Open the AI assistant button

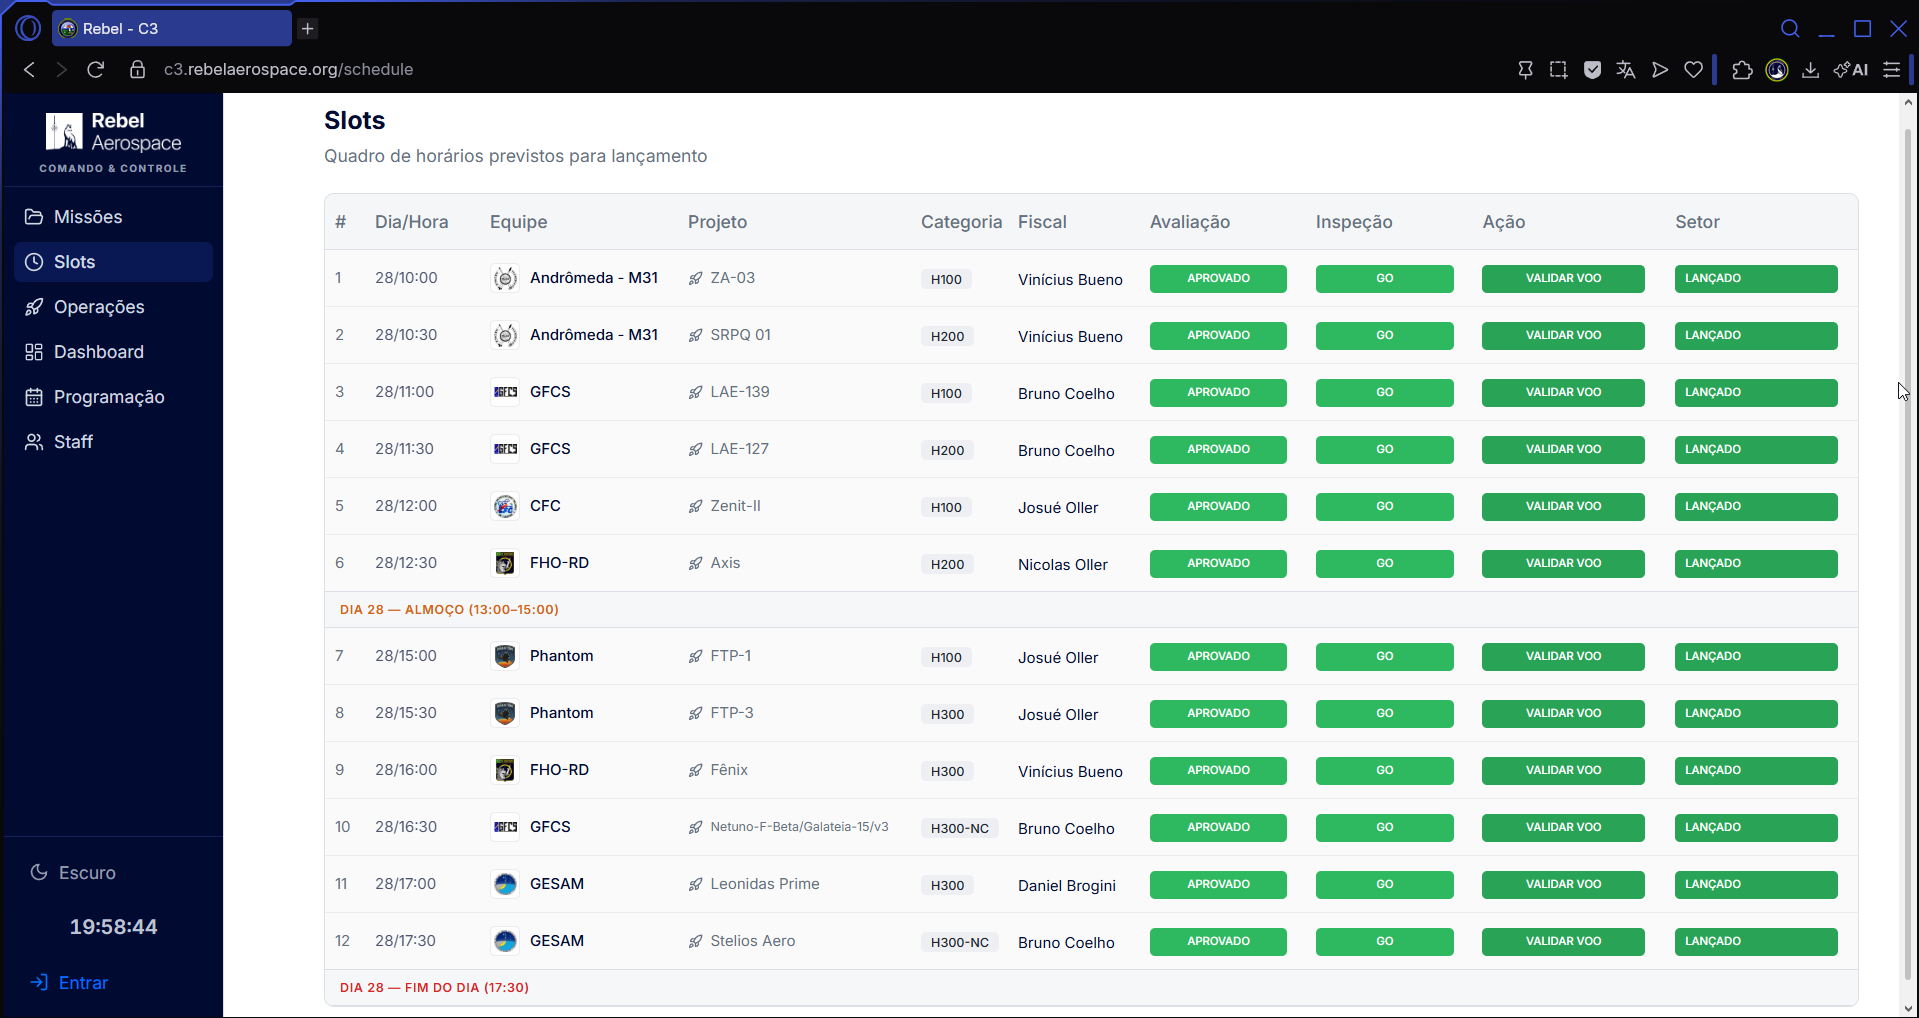coord(1851,69)
